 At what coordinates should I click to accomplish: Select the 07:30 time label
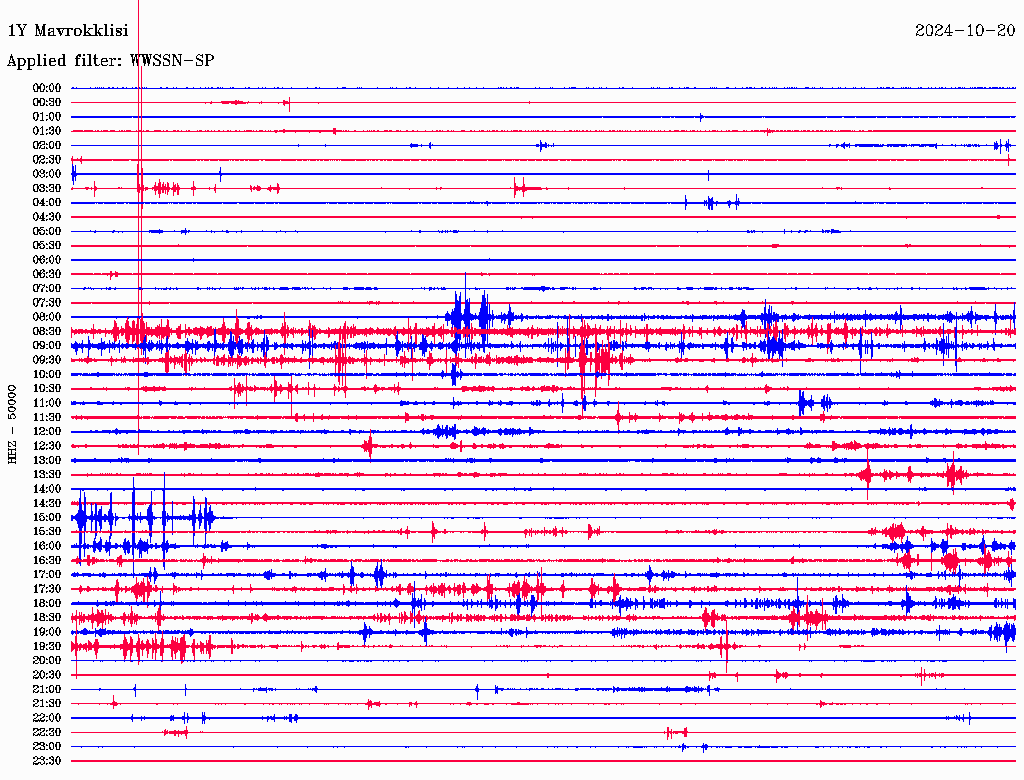pos(47,303)
